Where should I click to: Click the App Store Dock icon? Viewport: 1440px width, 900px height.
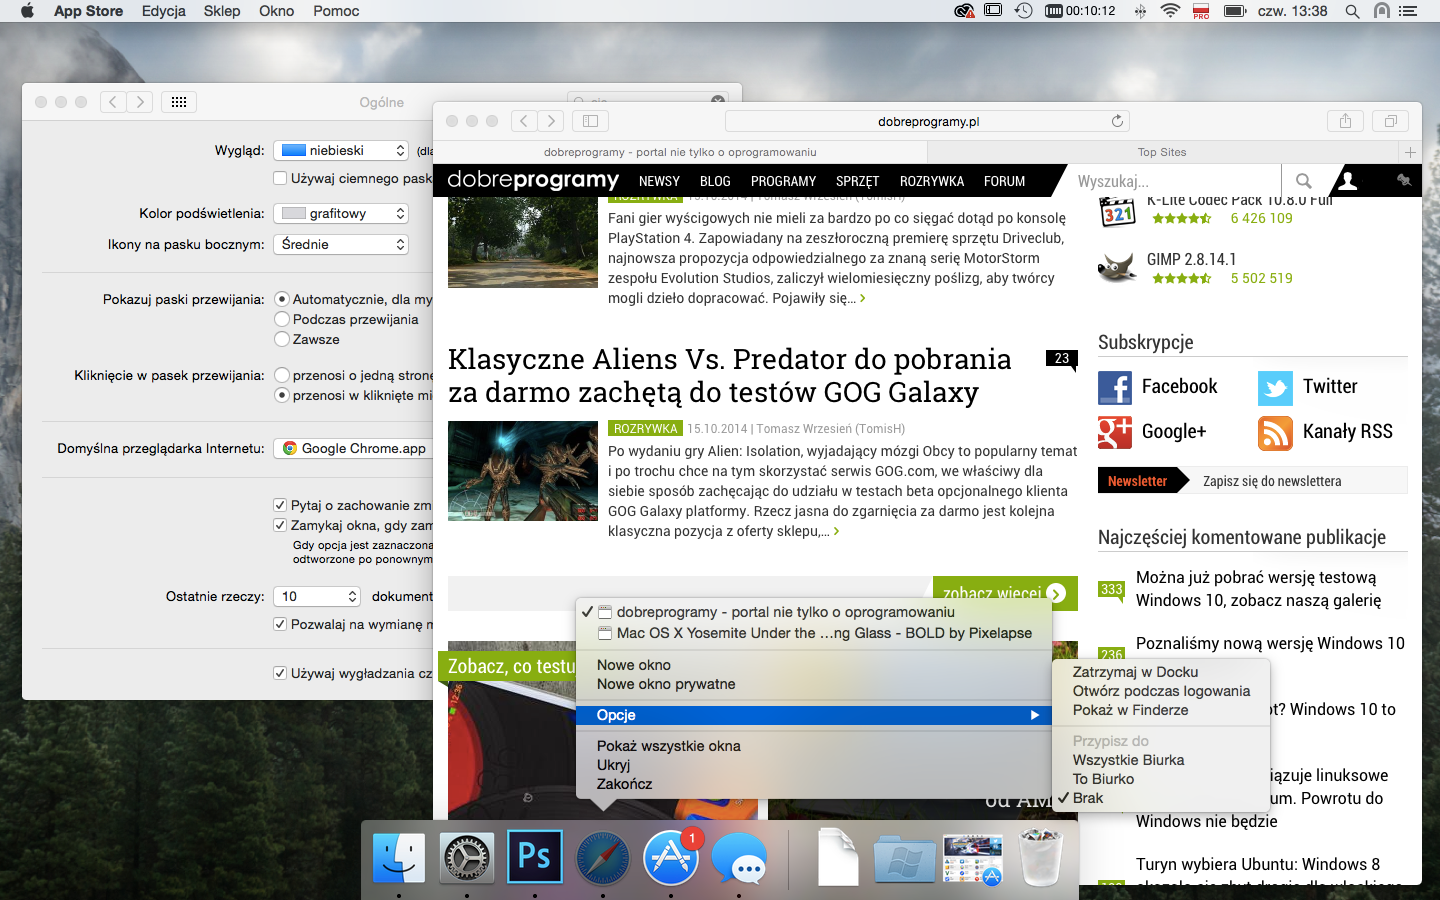(670, 857)
